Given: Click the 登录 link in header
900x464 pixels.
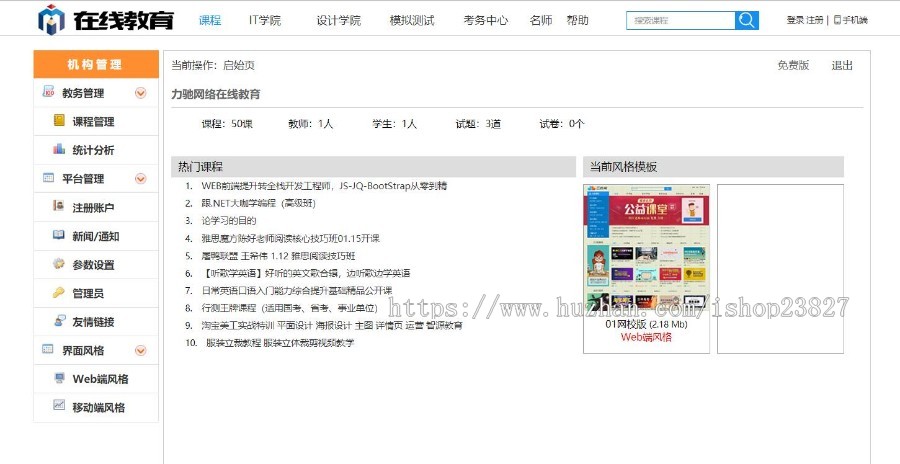Looking at the screenshot, I should pyautogui.click(x=795, y=20).
